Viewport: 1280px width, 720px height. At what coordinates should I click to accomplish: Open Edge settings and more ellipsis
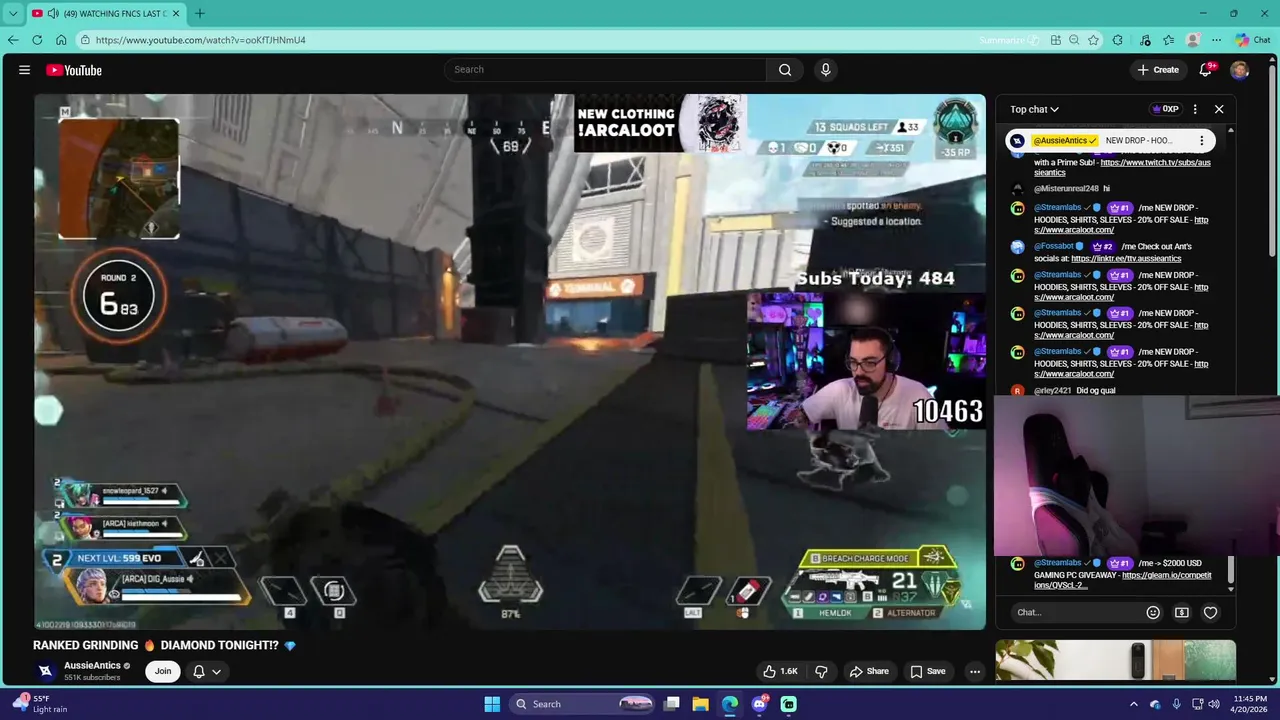point(1216,40)
